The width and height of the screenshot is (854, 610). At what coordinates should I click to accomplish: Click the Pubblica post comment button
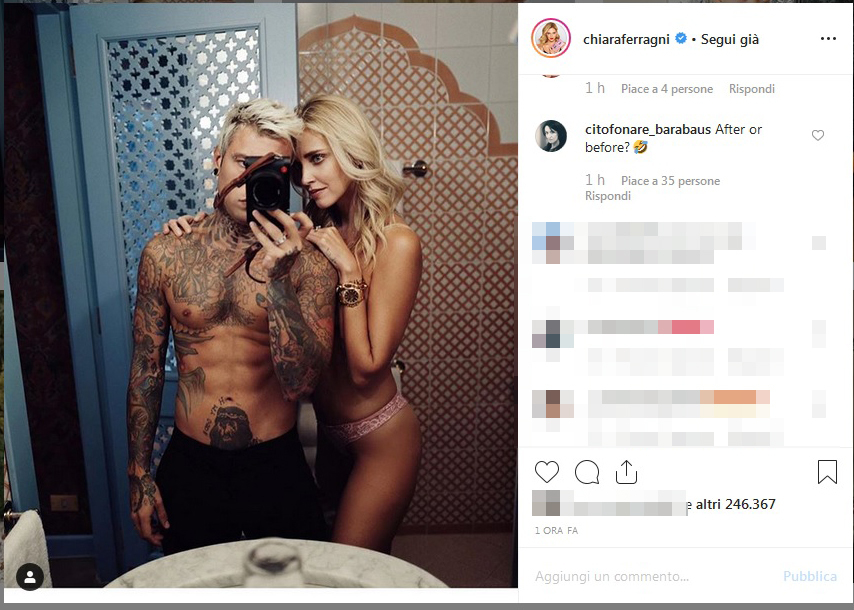tap(810, 576)
